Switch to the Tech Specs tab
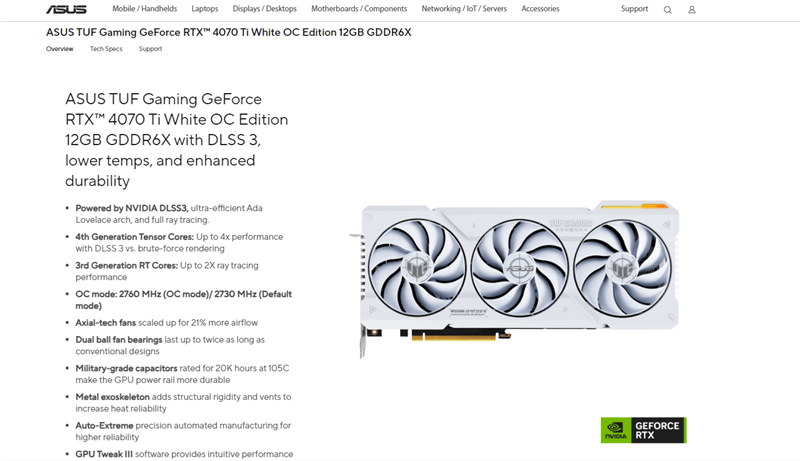Viewport: 800px width, 461px height. tap(106, 49)
